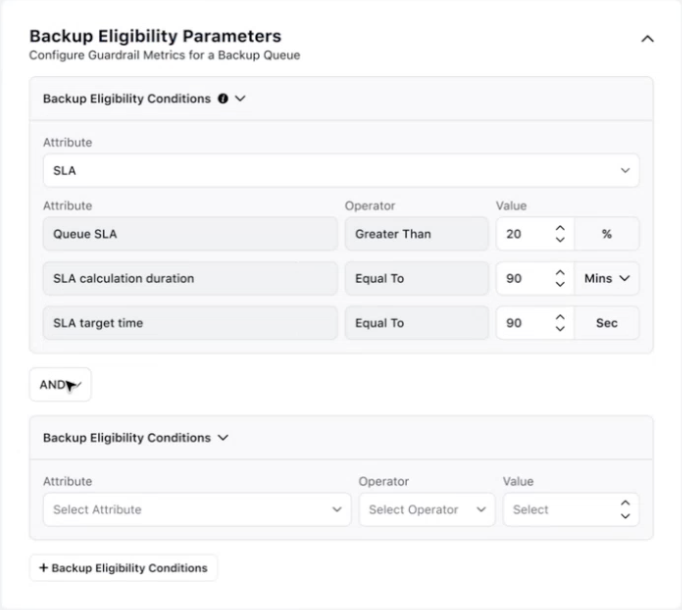This screenshot has height=610, width=682.
Task: Click the up arrow in the Select value field
Action: 625,503
